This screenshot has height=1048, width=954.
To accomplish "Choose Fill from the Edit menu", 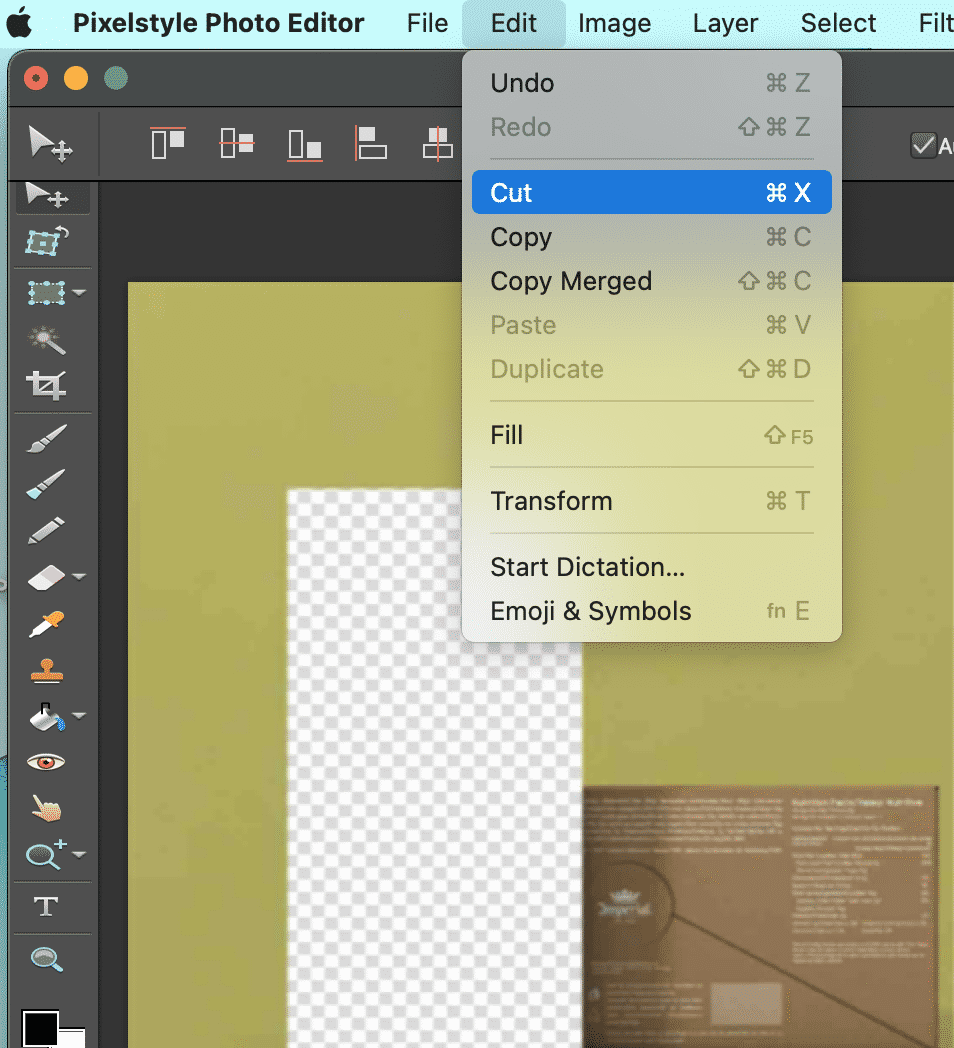I will tap(652, 435).
